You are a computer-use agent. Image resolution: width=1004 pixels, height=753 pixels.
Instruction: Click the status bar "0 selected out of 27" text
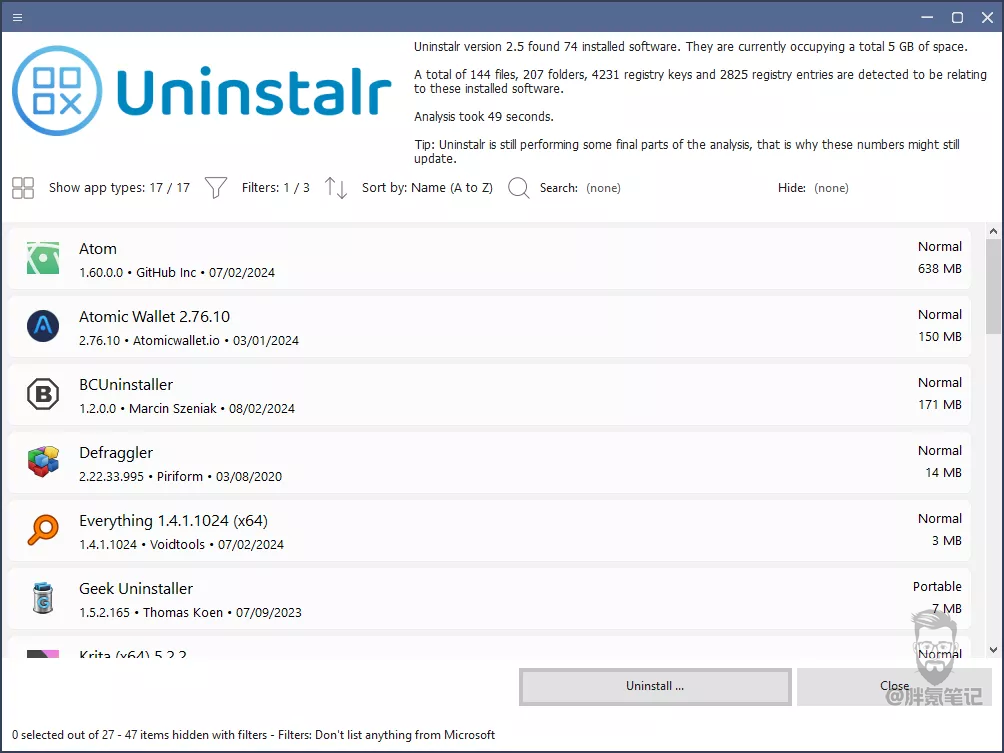tap(63, 734)
